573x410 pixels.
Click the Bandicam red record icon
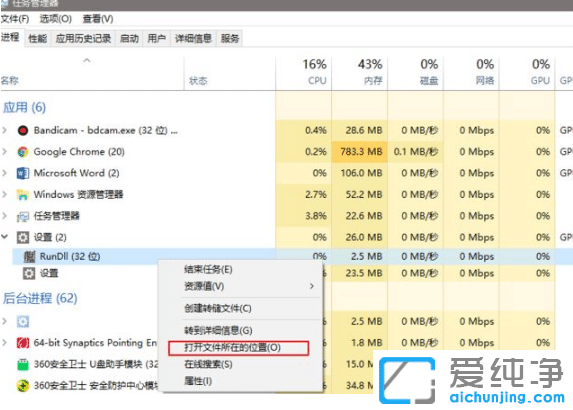[x=23, y=130]
